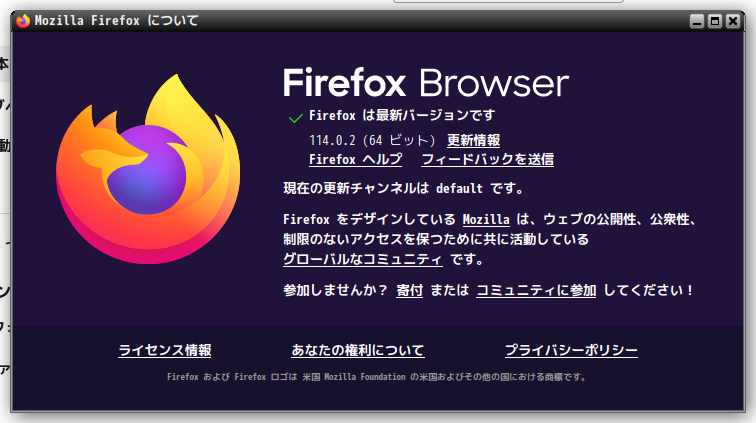The width and height of the screenshot is (756, 423).
Task: Click the window title 'Mozilla Firefox について'
Action: (x=117, y=21)
